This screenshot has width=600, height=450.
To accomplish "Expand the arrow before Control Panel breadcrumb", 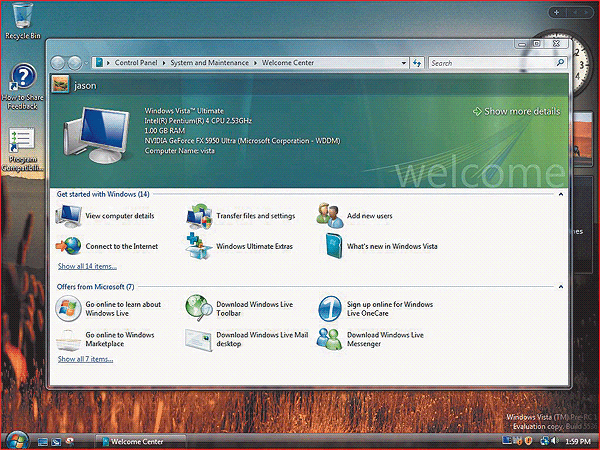I will pos(108,63).
